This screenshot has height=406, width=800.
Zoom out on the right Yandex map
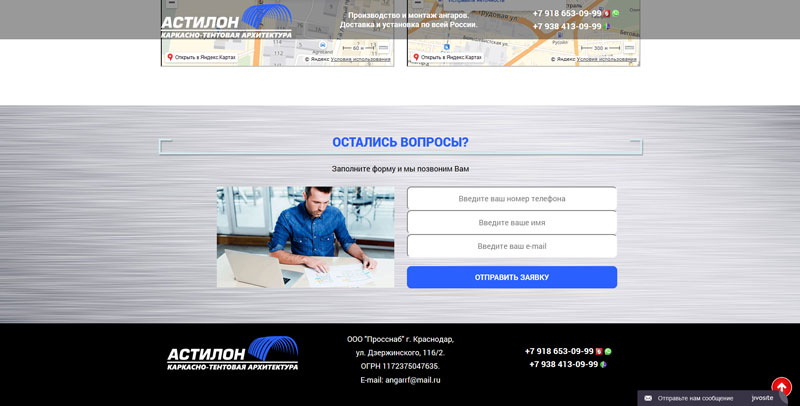pos(418,3)
